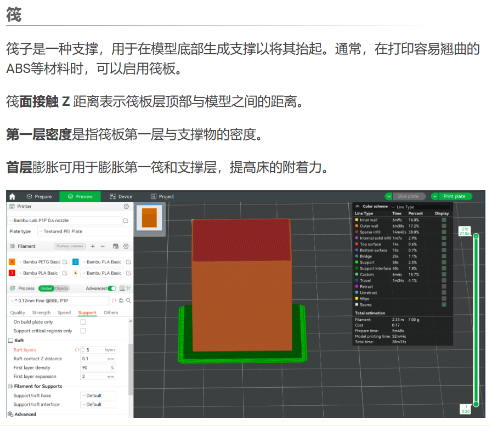Edit the Bambu Lab P1P printer preset
Screen dimensions: 490x426
pos(126,220)
